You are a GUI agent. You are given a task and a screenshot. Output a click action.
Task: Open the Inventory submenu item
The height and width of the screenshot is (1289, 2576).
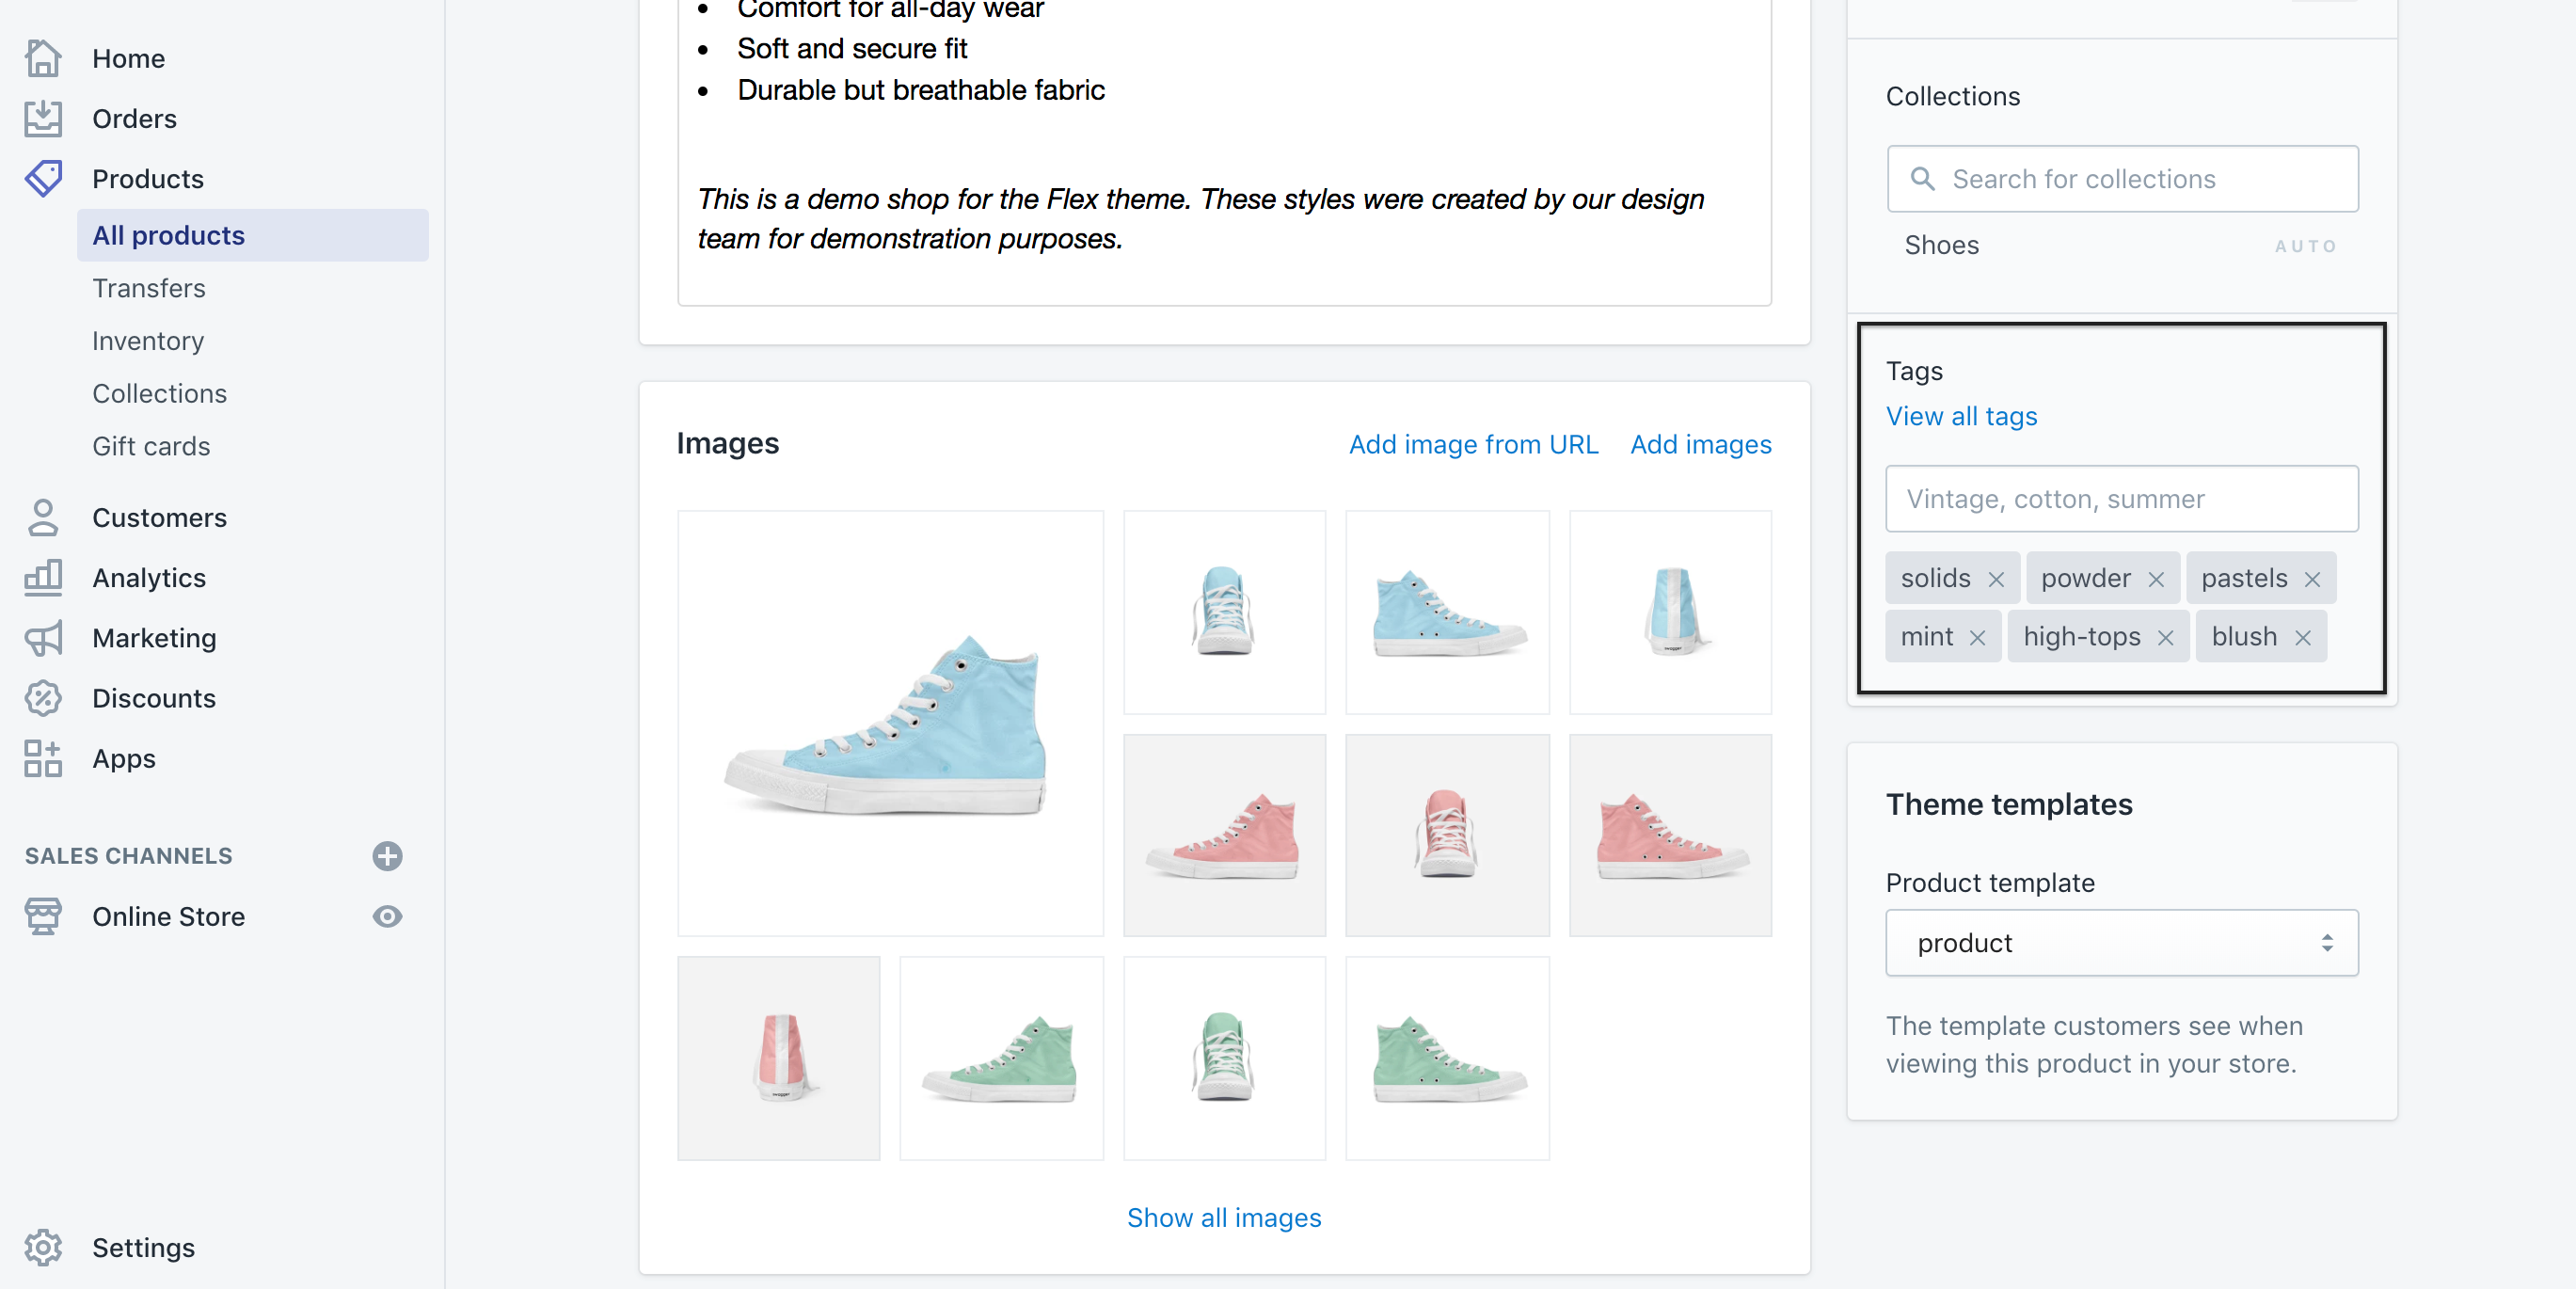tap(148, 341)
